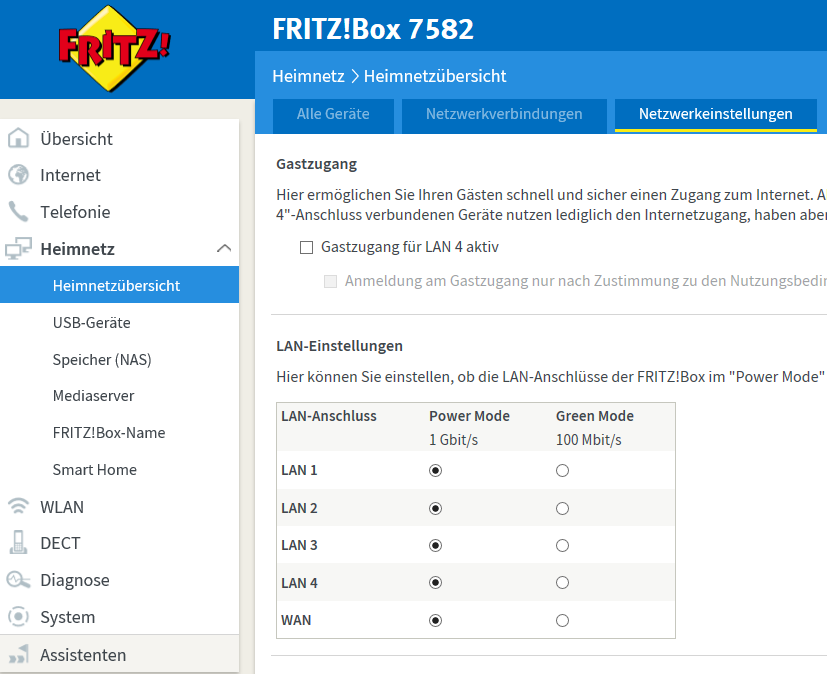Set LAN 4 to Green Mode
The height and width of the screenshot is (674, 827).
tap(562, 582)
